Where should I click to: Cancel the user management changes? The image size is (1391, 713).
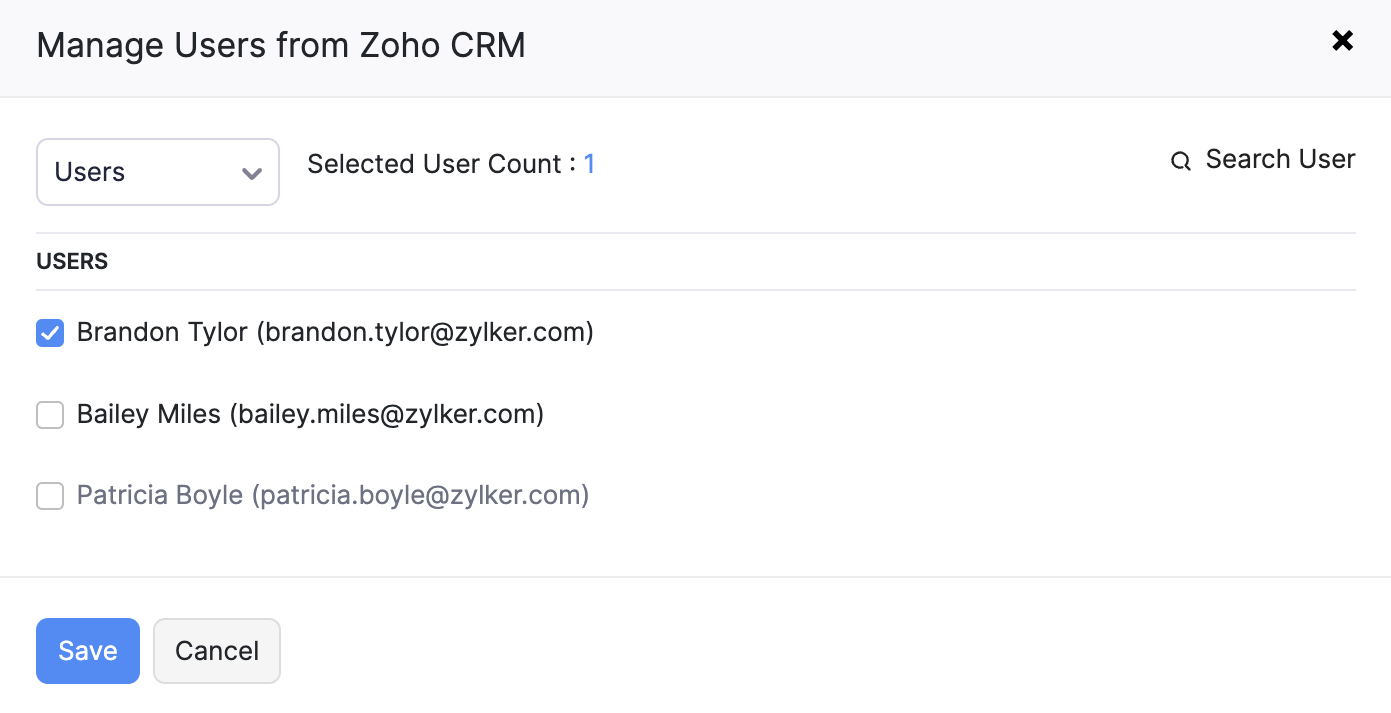click(x=216, y=650)
